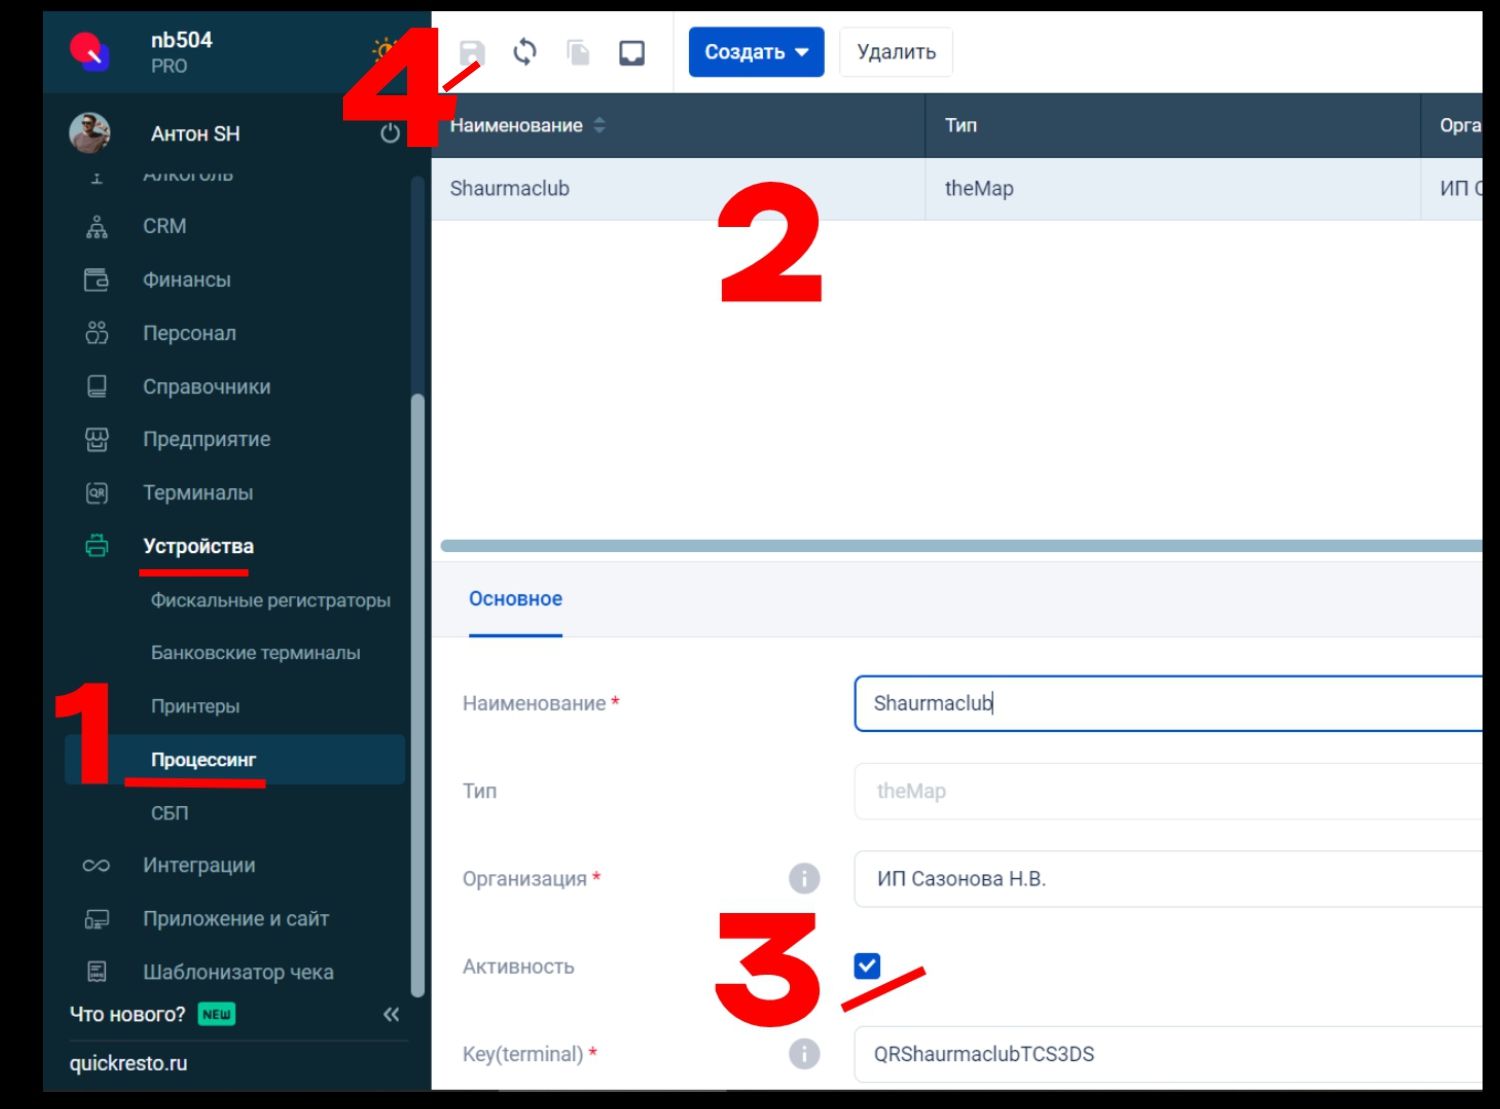
Task: Click the Финансы wallet icon
Action: coord(97,280)
